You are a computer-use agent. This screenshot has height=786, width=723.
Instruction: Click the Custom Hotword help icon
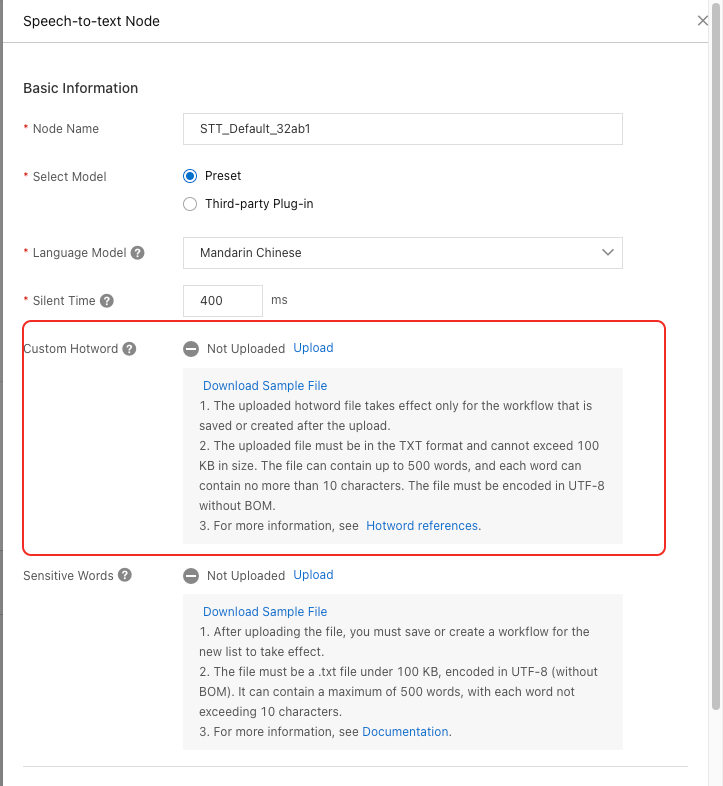click(129, 349)
